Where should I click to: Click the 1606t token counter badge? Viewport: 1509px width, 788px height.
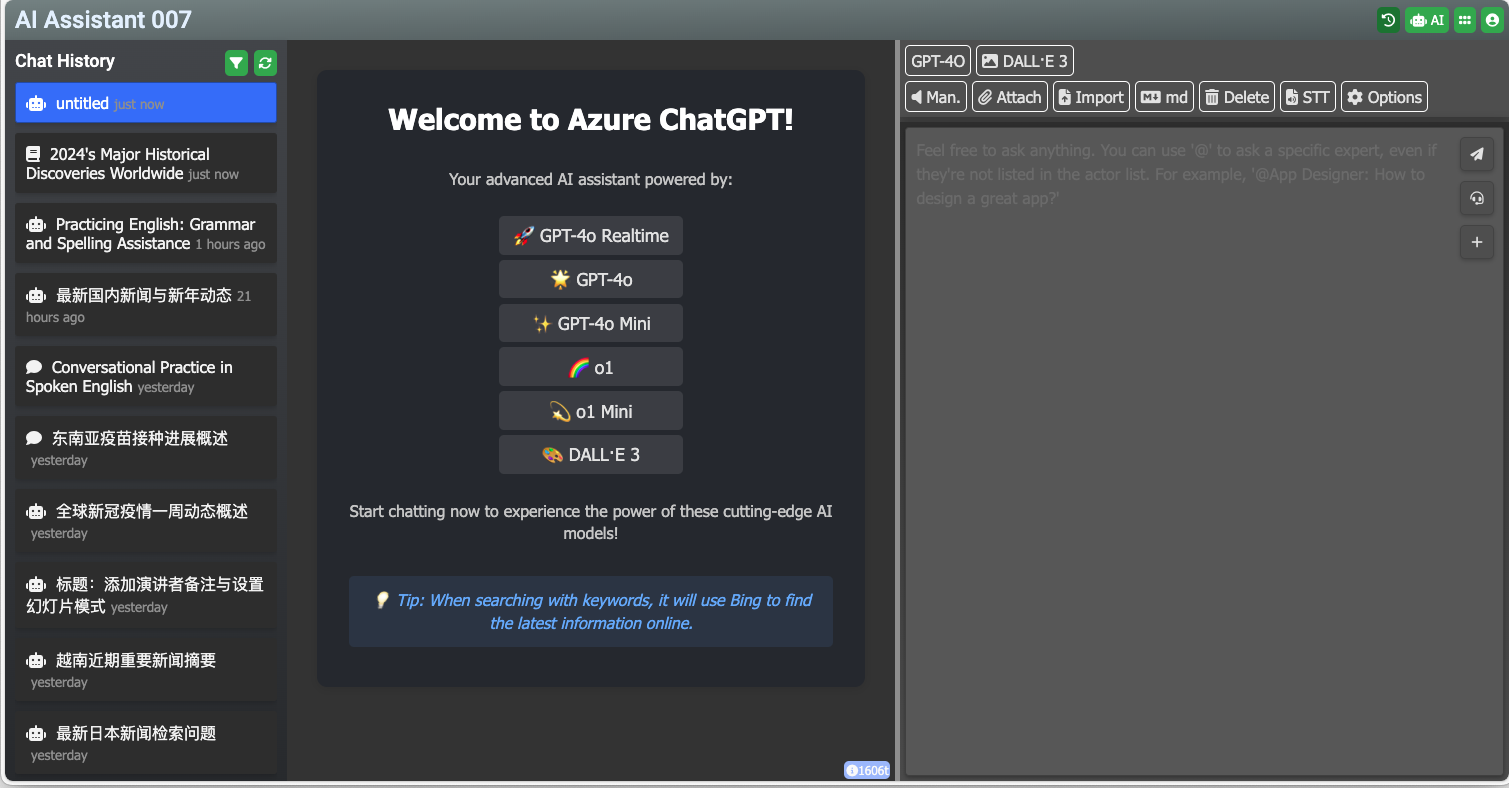(866, 770)
